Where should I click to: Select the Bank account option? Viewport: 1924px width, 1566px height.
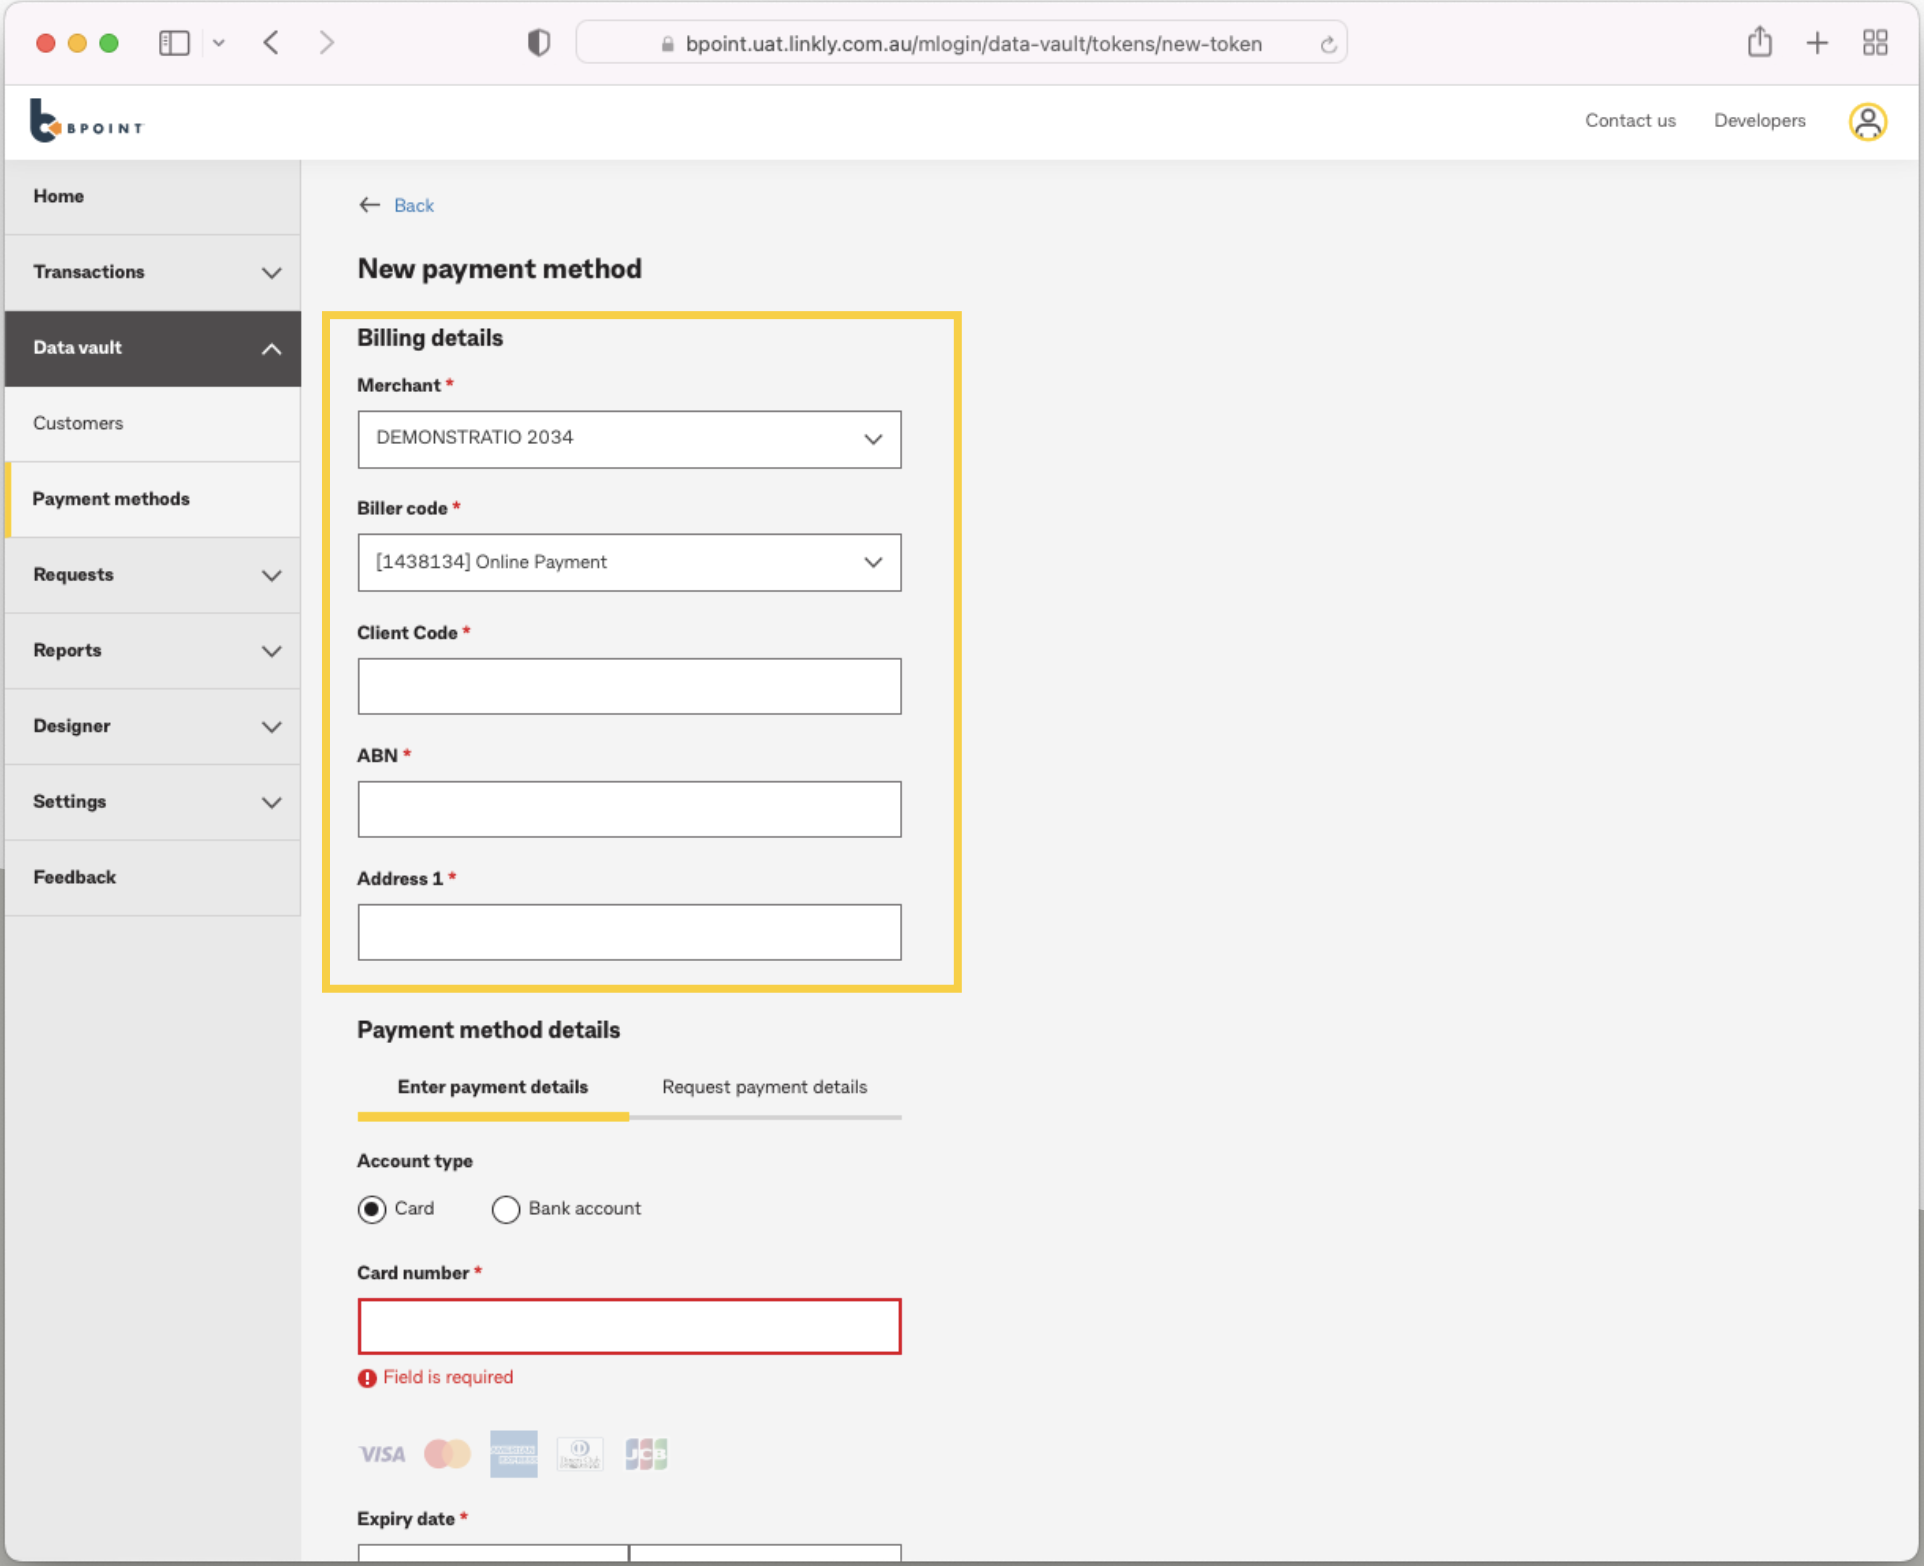point(506,1209)
